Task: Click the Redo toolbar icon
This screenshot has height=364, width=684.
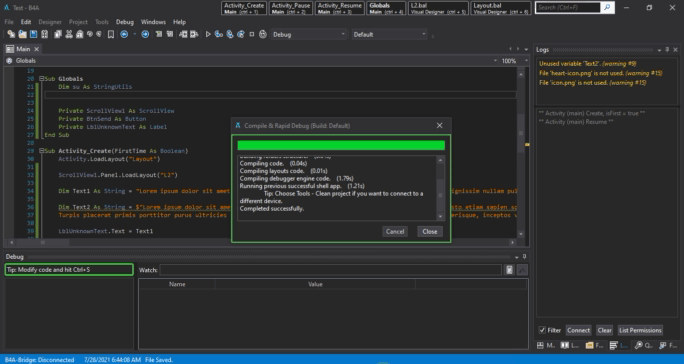Action: tap(99, 34)
